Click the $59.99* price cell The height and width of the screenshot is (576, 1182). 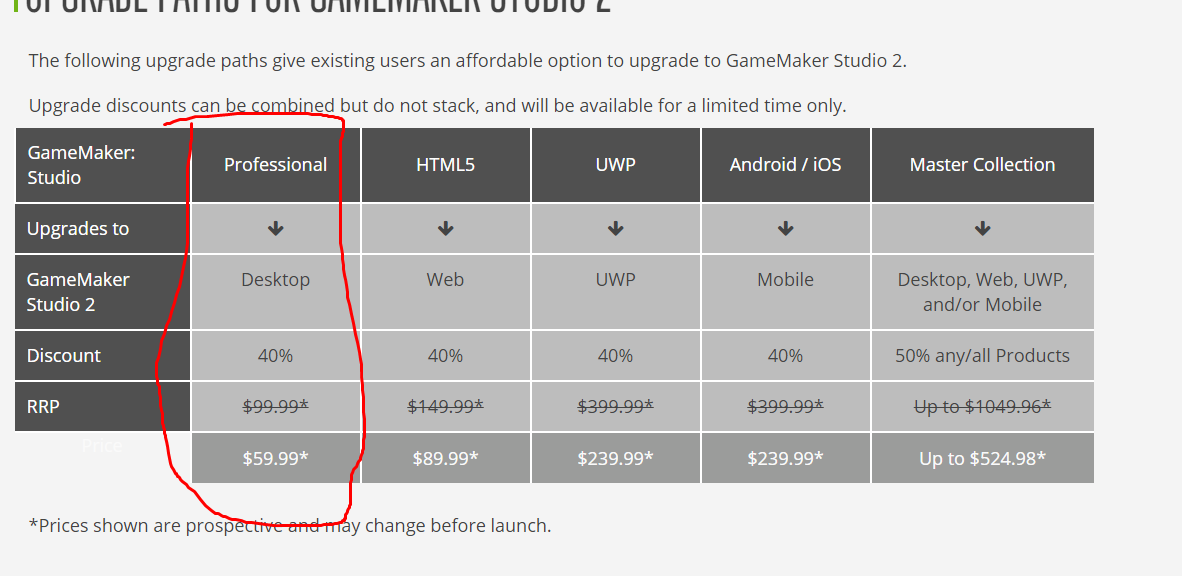(x=275, y=458)
